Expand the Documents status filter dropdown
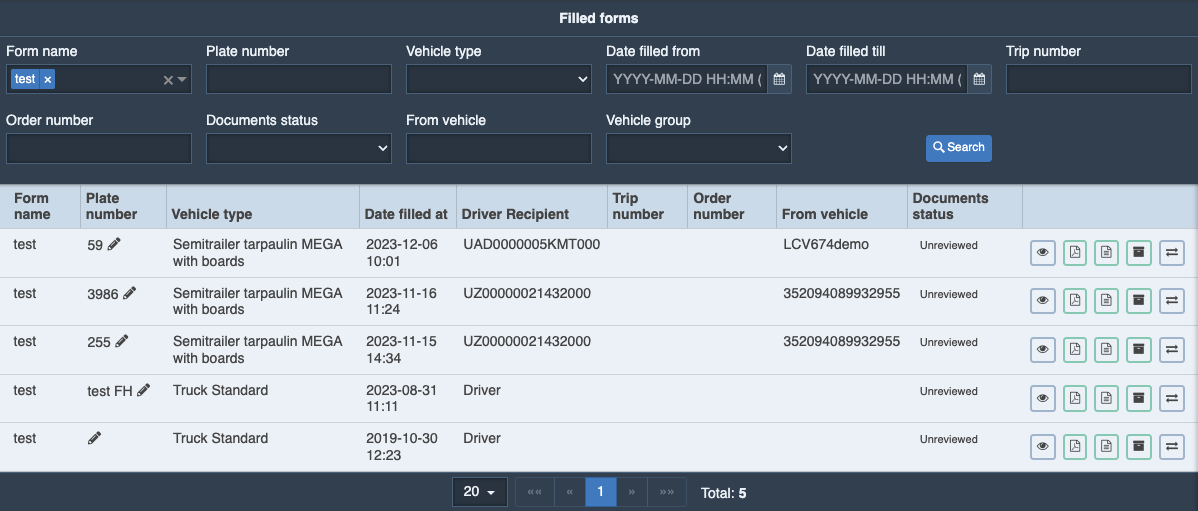Viewport: 1198px width, 511px height. [298, 148]
